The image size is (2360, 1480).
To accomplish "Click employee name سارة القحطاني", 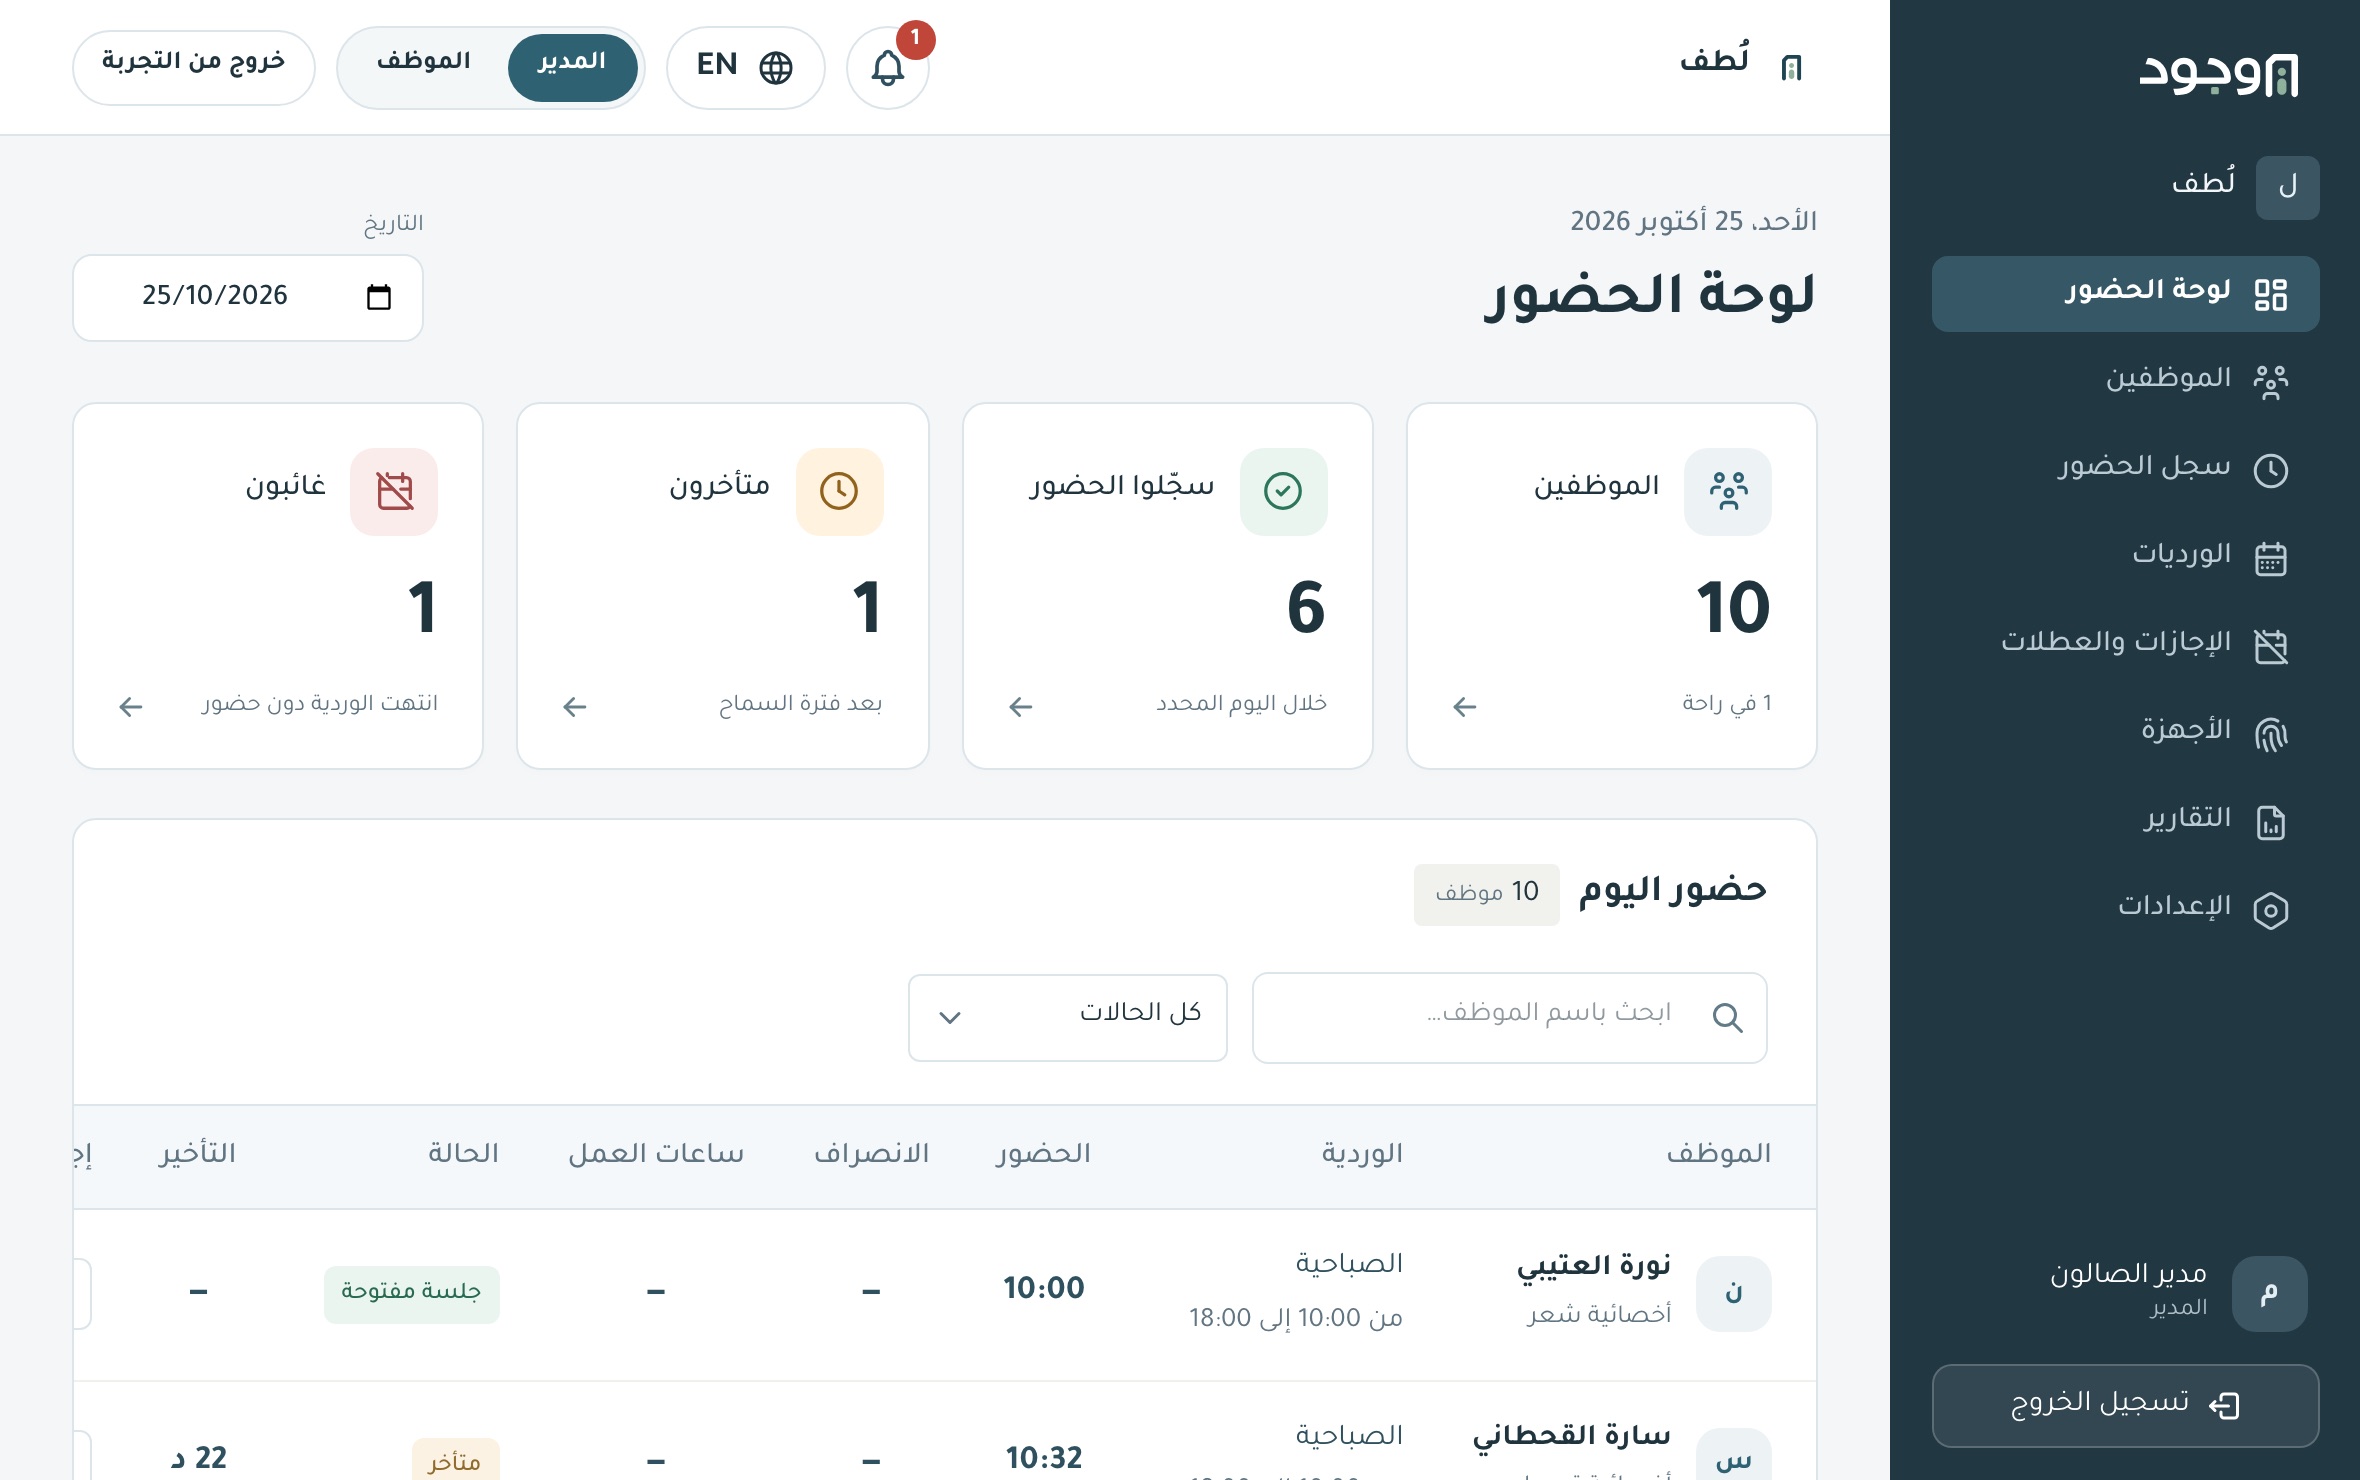I will click(x=1572, y=1437).
